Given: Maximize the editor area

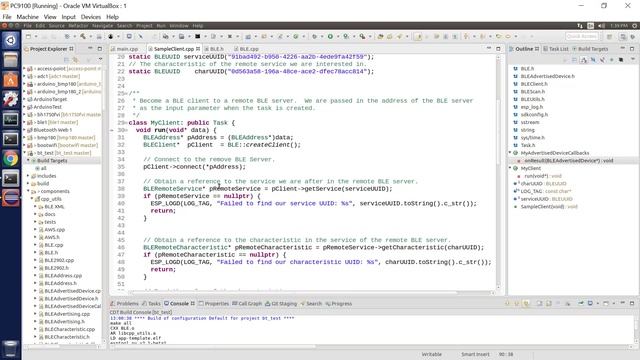Looking at the screenshot, I should 498,49.
